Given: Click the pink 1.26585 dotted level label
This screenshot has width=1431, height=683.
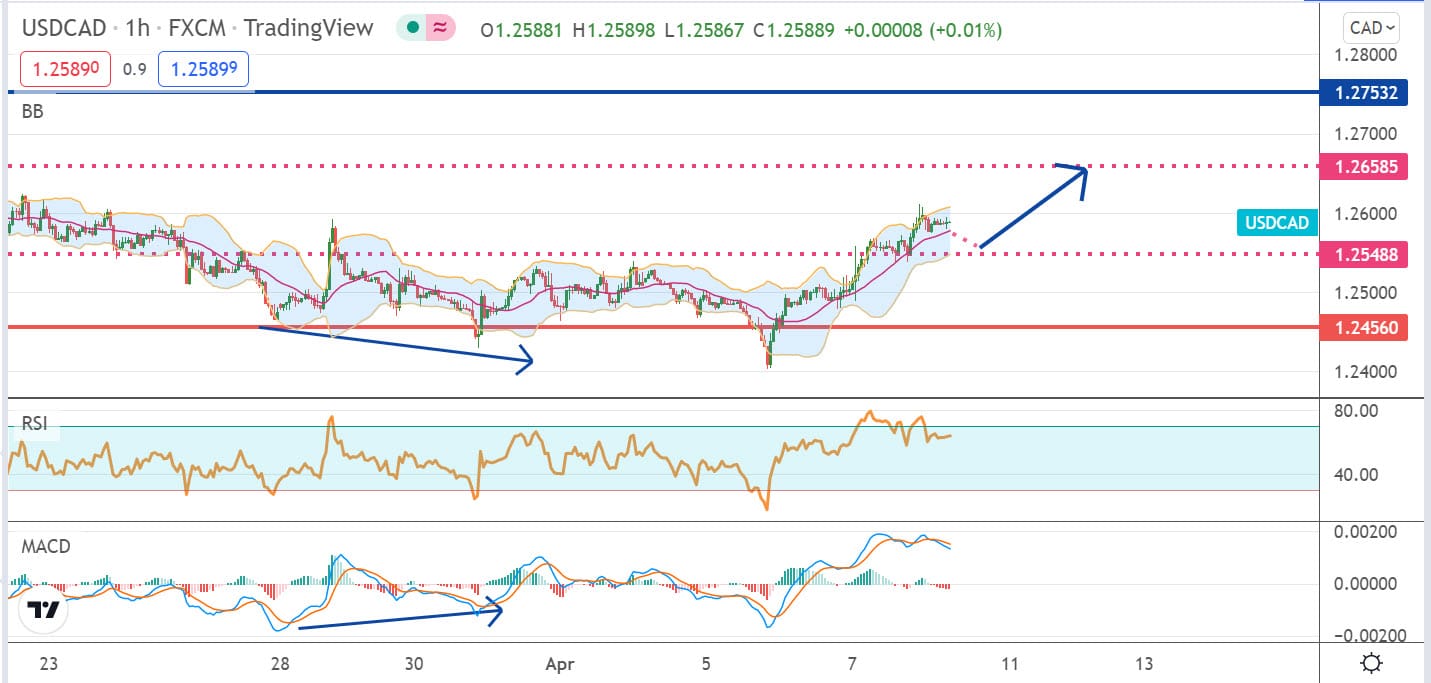Looking at the screenshot, I should [x=1364, y=166].
